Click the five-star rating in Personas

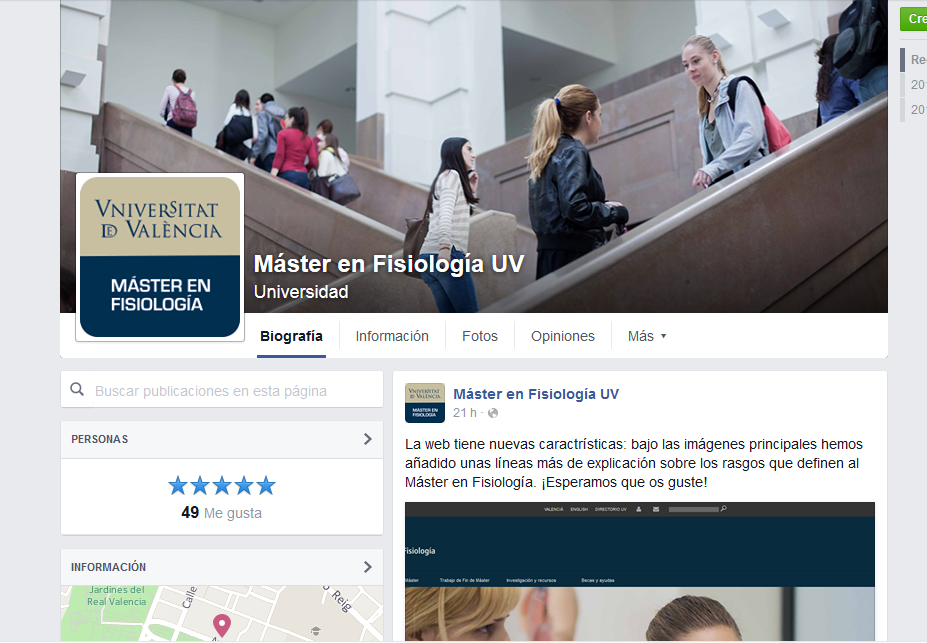click(222, 486)
